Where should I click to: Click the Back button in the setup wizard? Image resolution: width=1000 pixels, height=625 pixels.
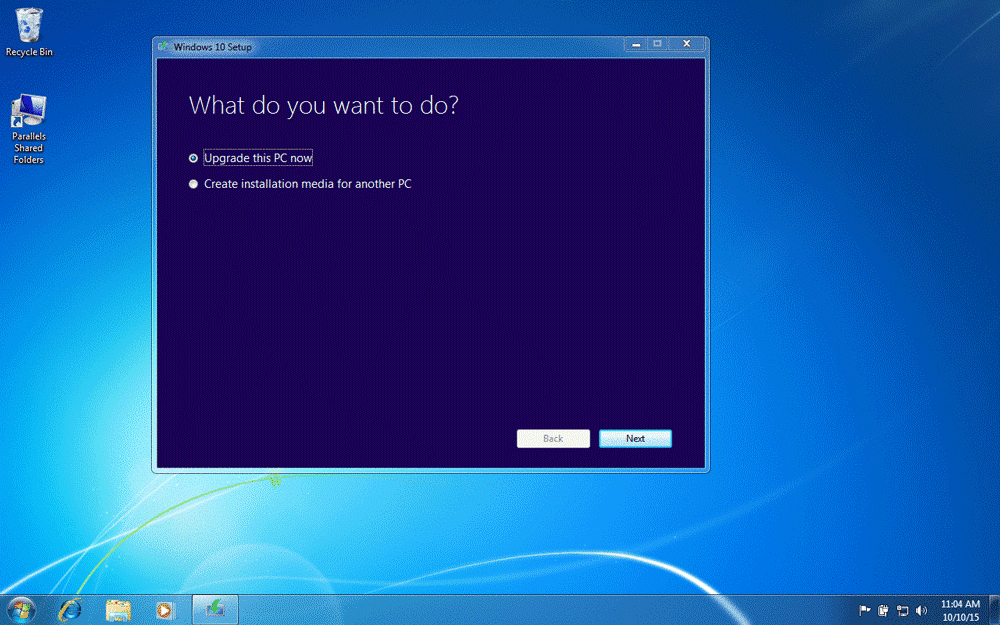click(x=553, y=438)
